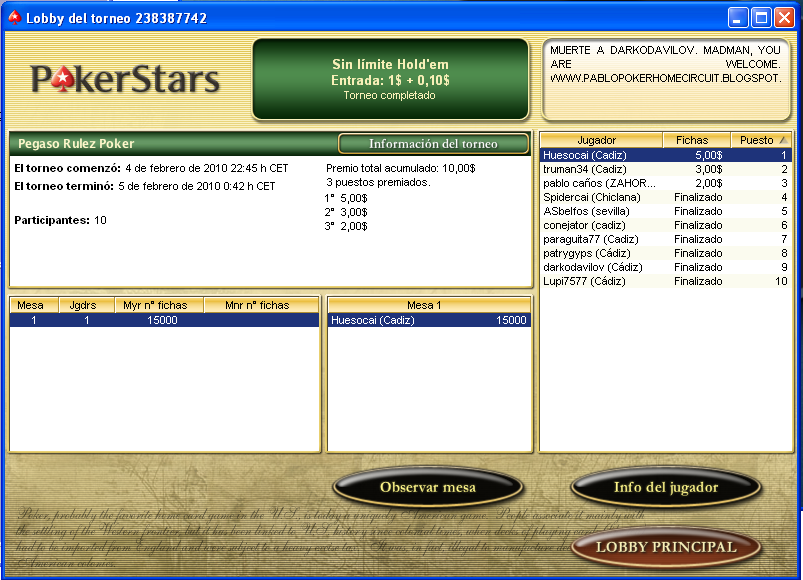Viewport: 803px width, 580px height.
Task: Sort player list by Jugador header
Action: point(598,140)
